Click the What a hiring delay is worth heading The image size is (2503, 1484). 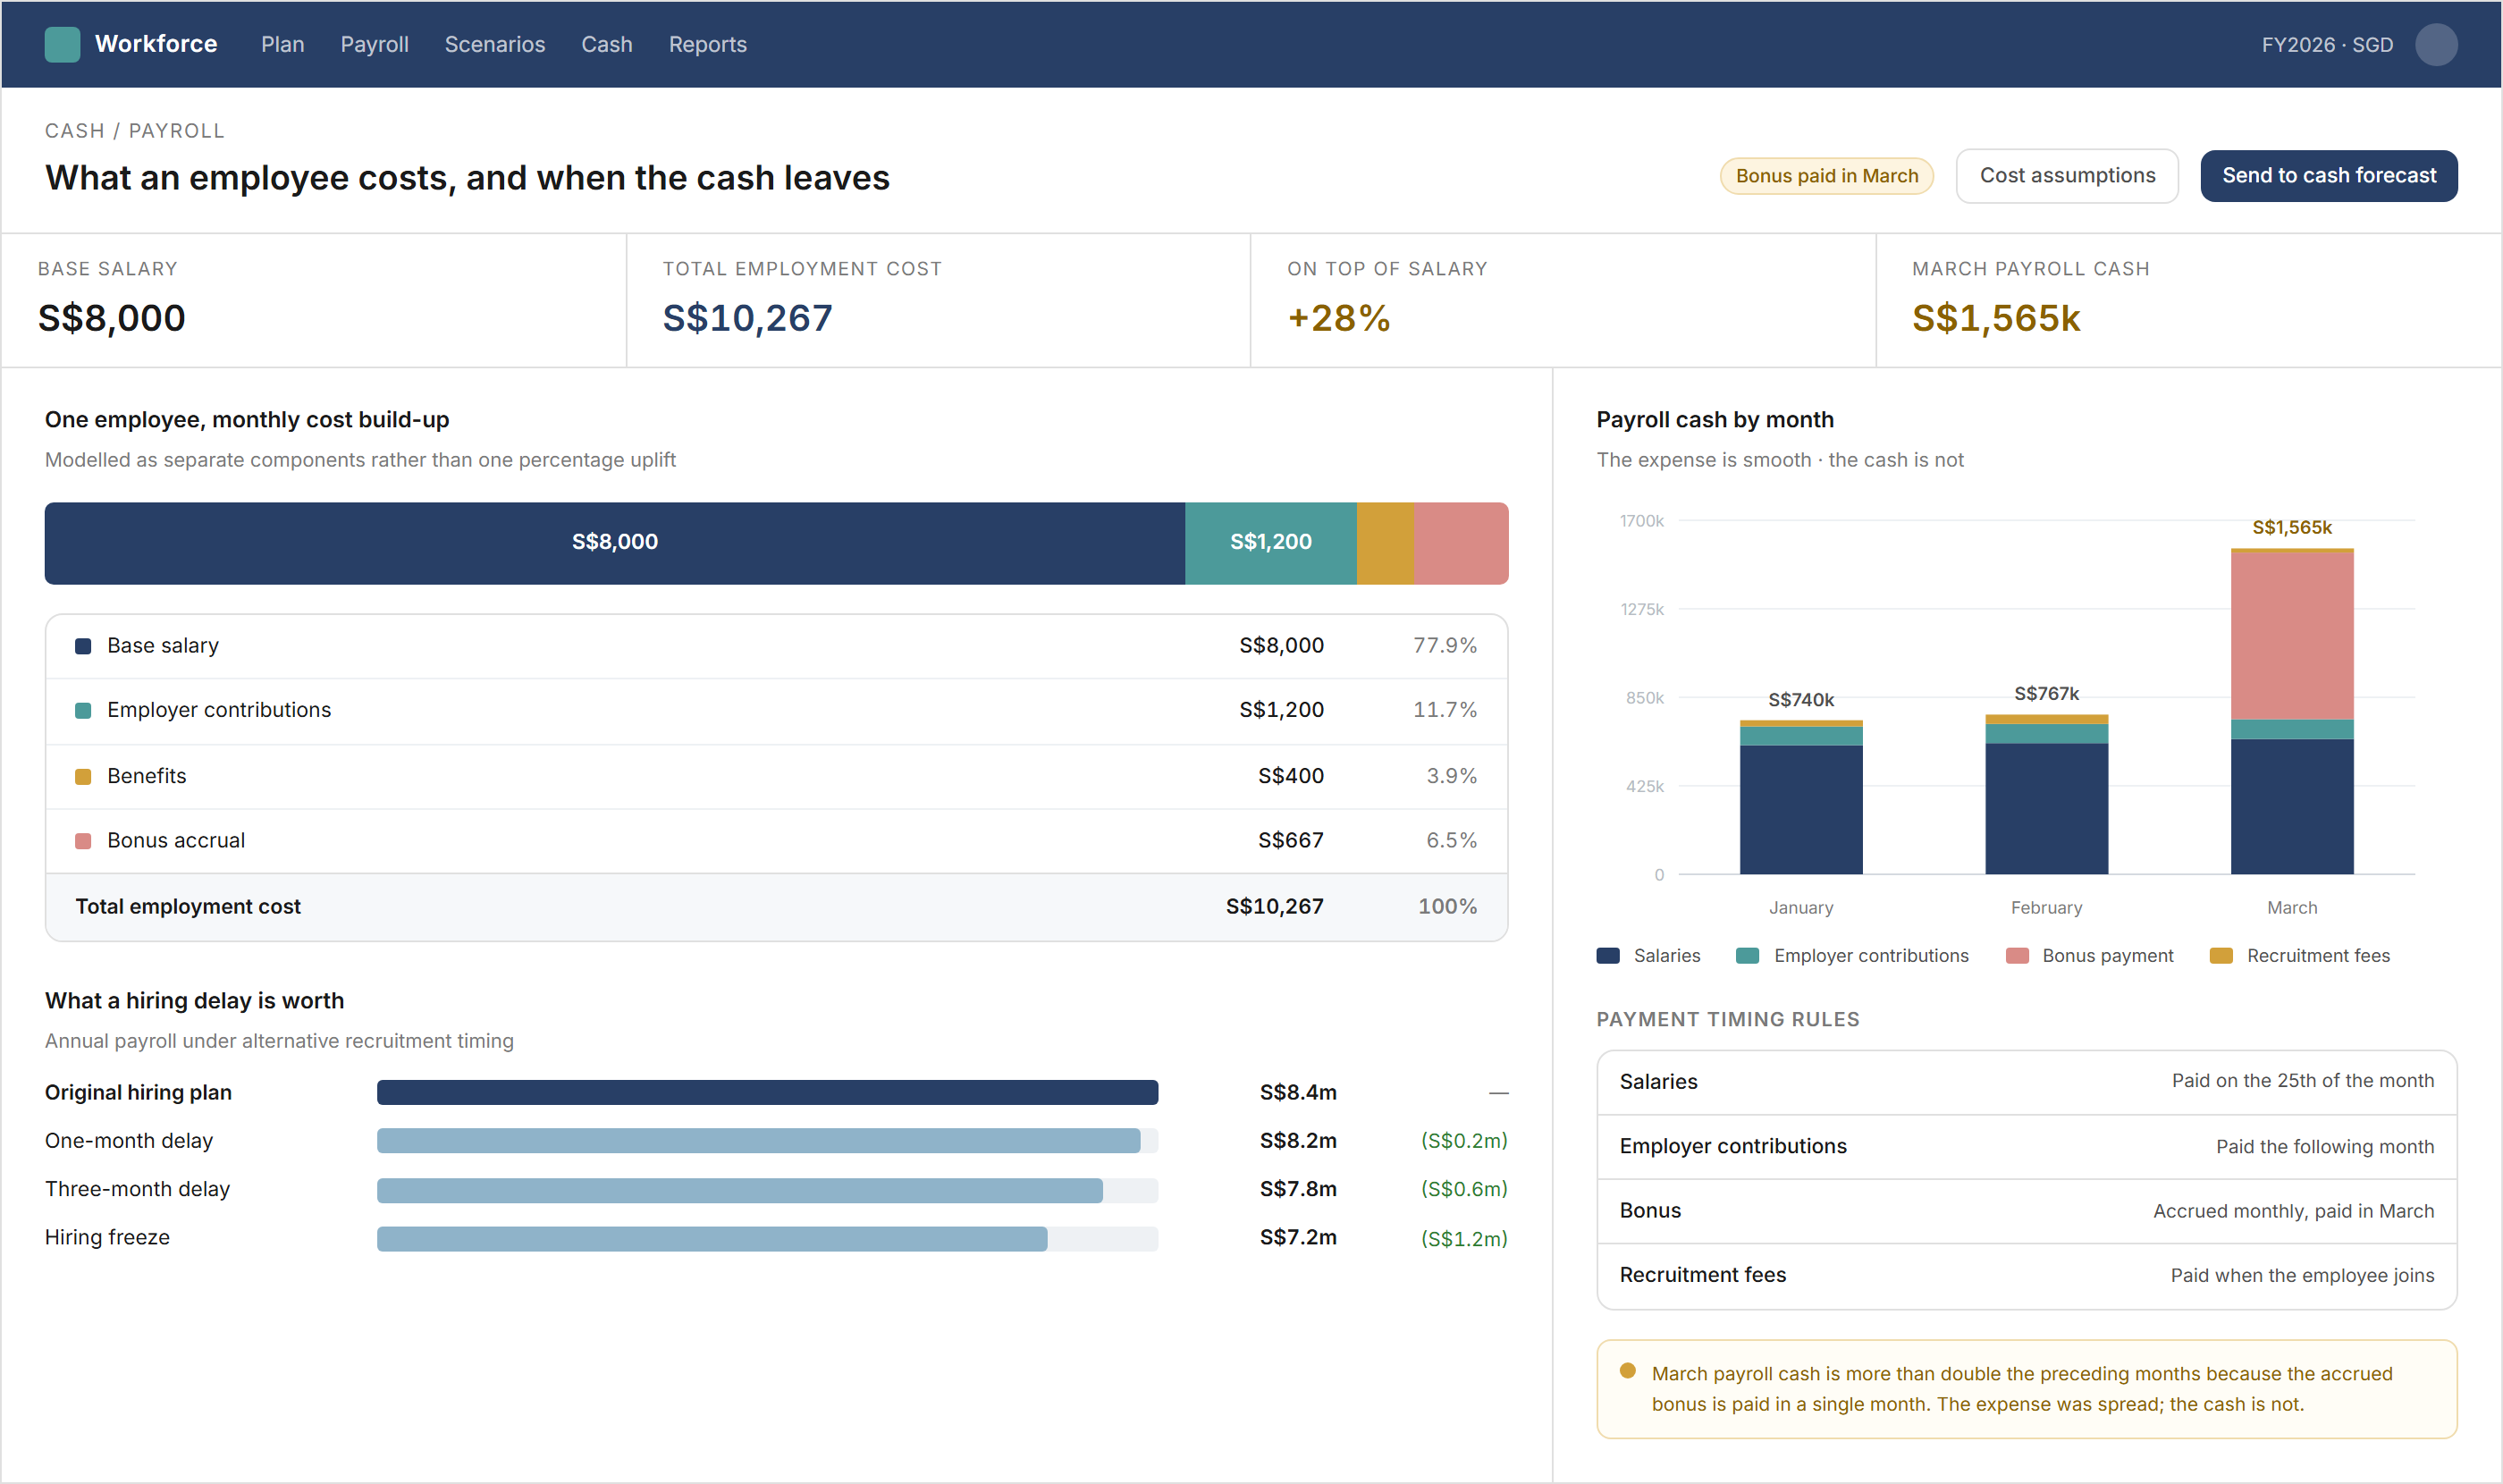pyautogui.click(x=194, y=1001)
